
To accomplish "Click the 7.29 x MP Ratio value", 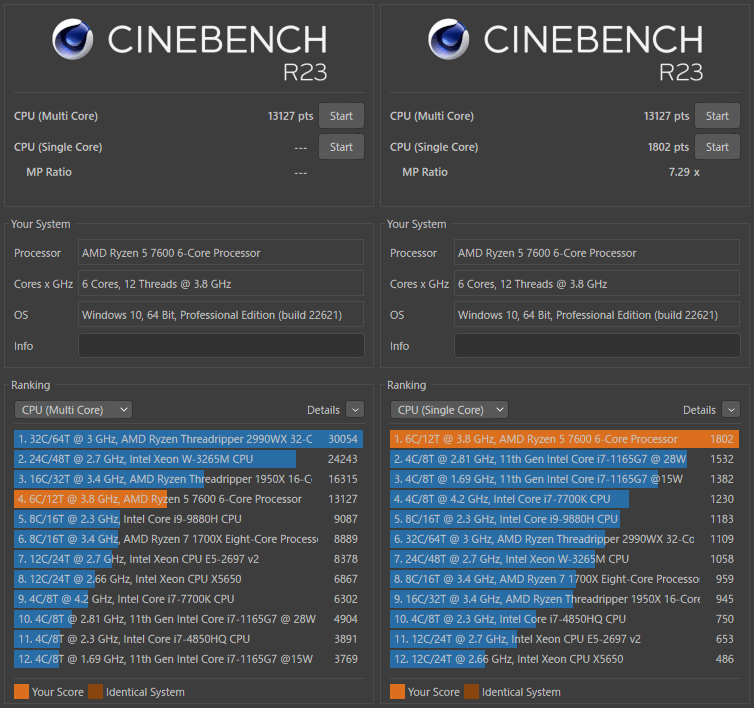I will point(684,172).
